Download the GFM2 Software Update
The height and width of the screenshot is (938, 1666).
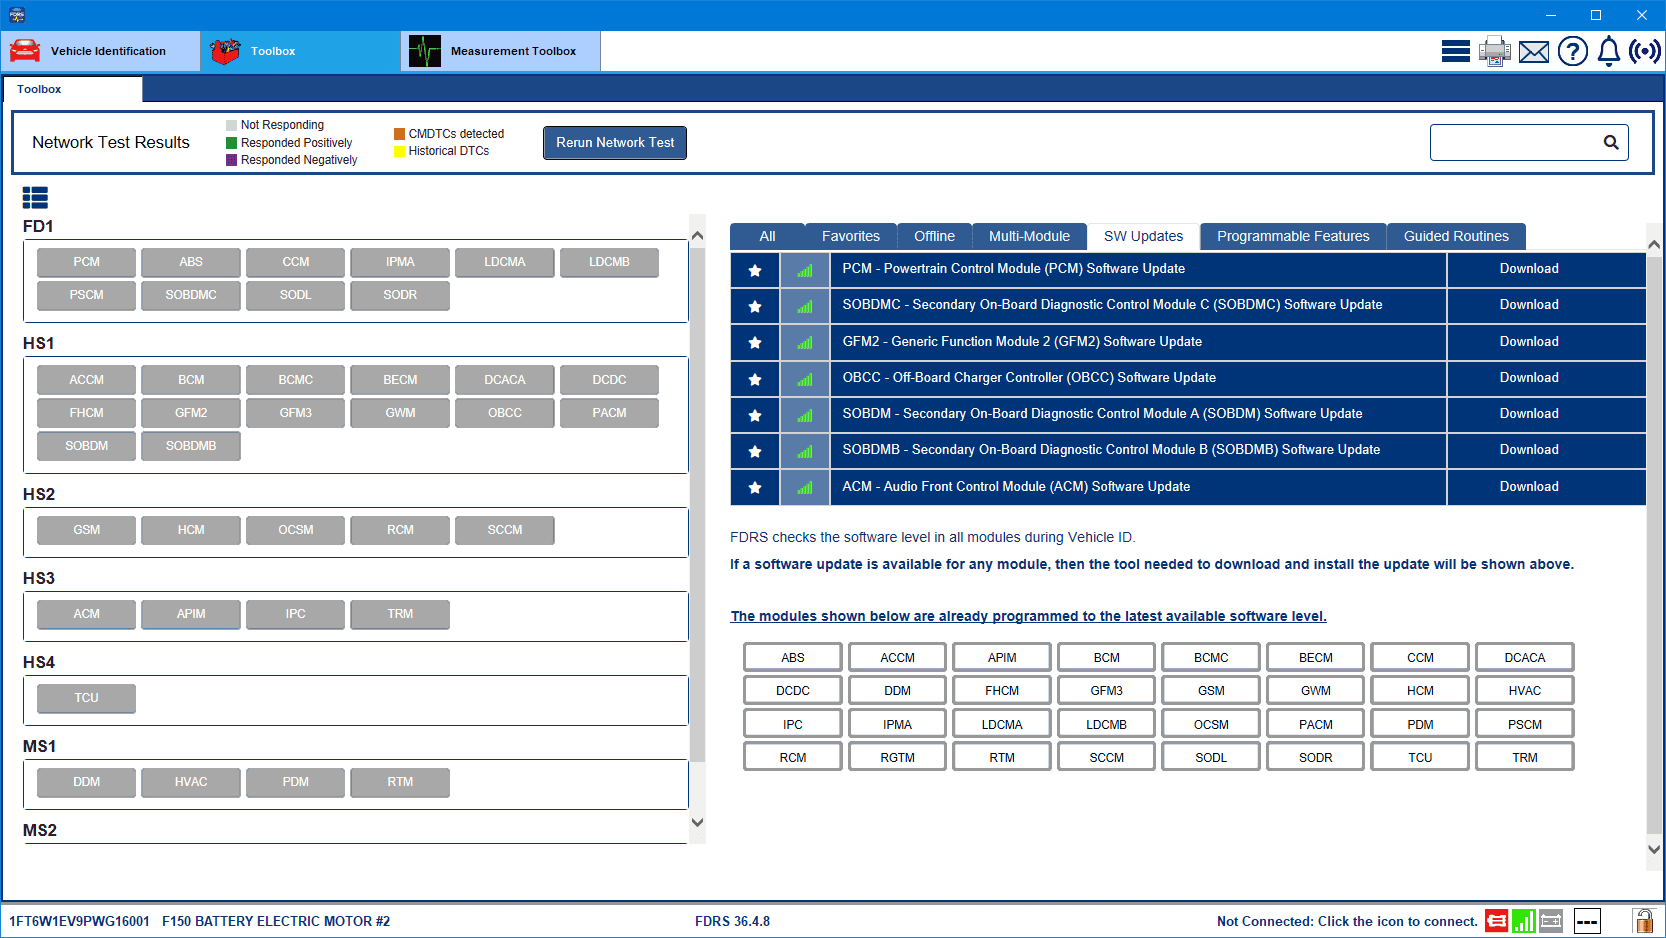point(1528,342)
